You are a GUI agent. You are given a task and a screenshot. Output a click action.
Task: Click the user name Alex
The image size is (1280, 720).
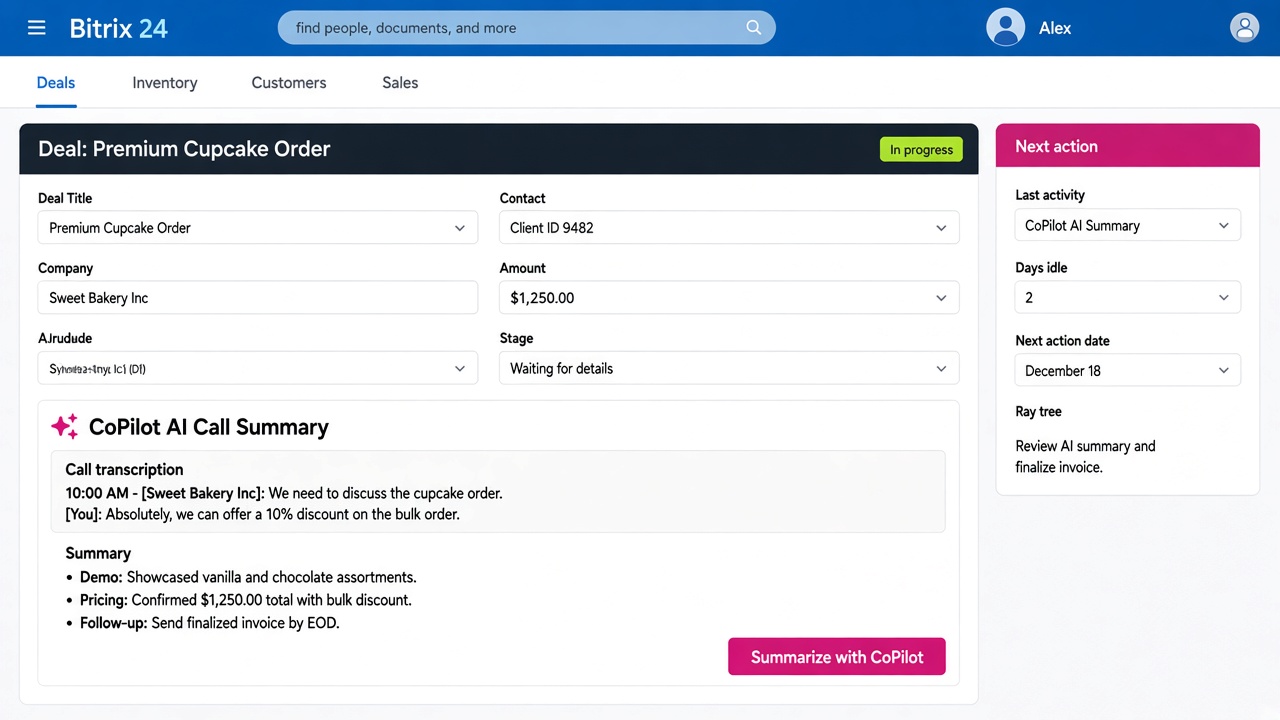pos(1055,28)
